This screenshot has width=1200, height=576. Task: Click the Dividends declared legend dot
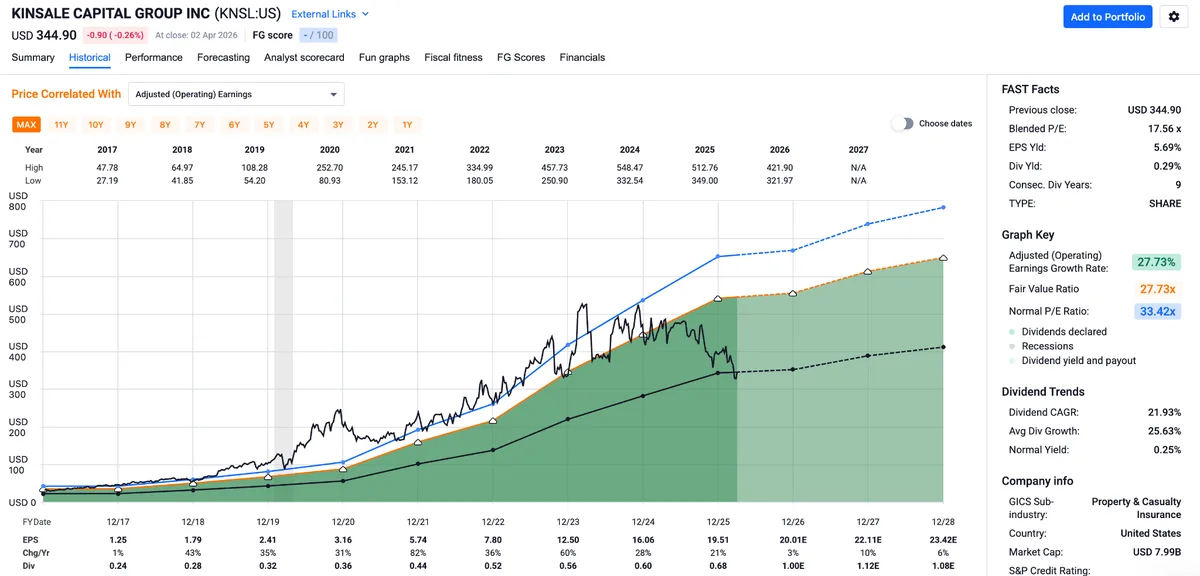1013,332
